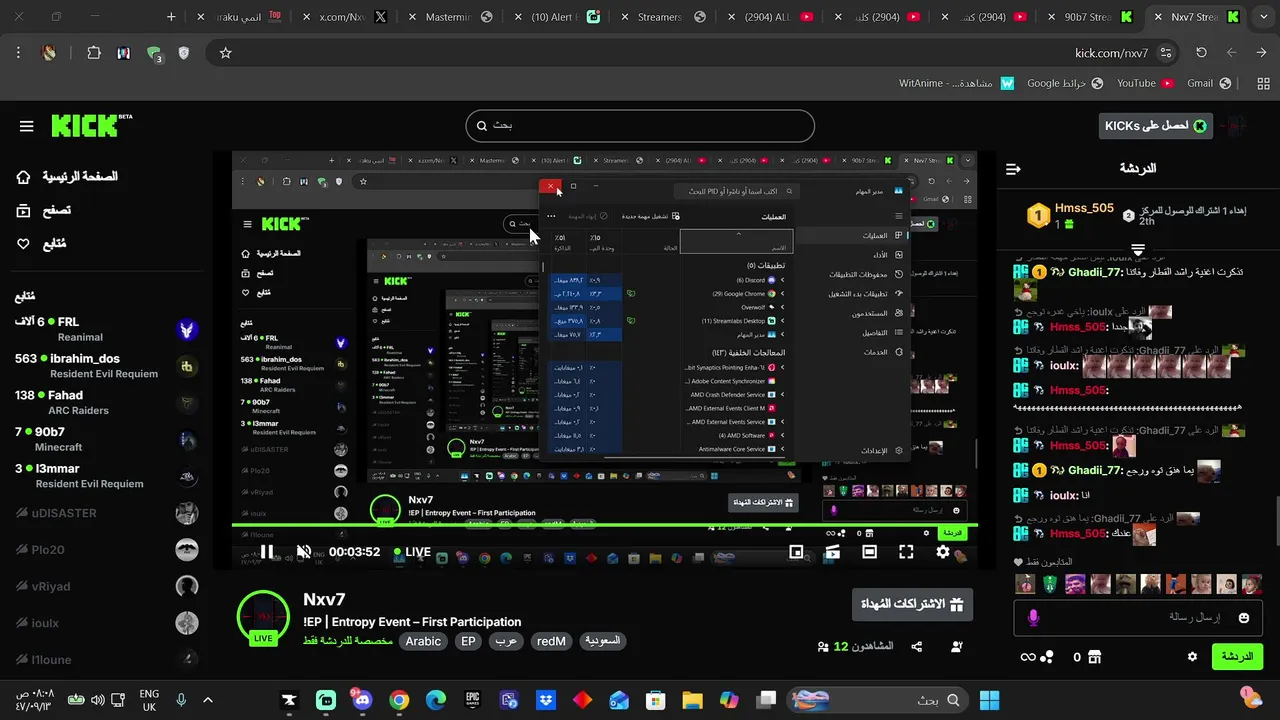Viewport: 1280px width, 720px height.
Task: Open the player settings gear
Action: [x=943, y=552]
